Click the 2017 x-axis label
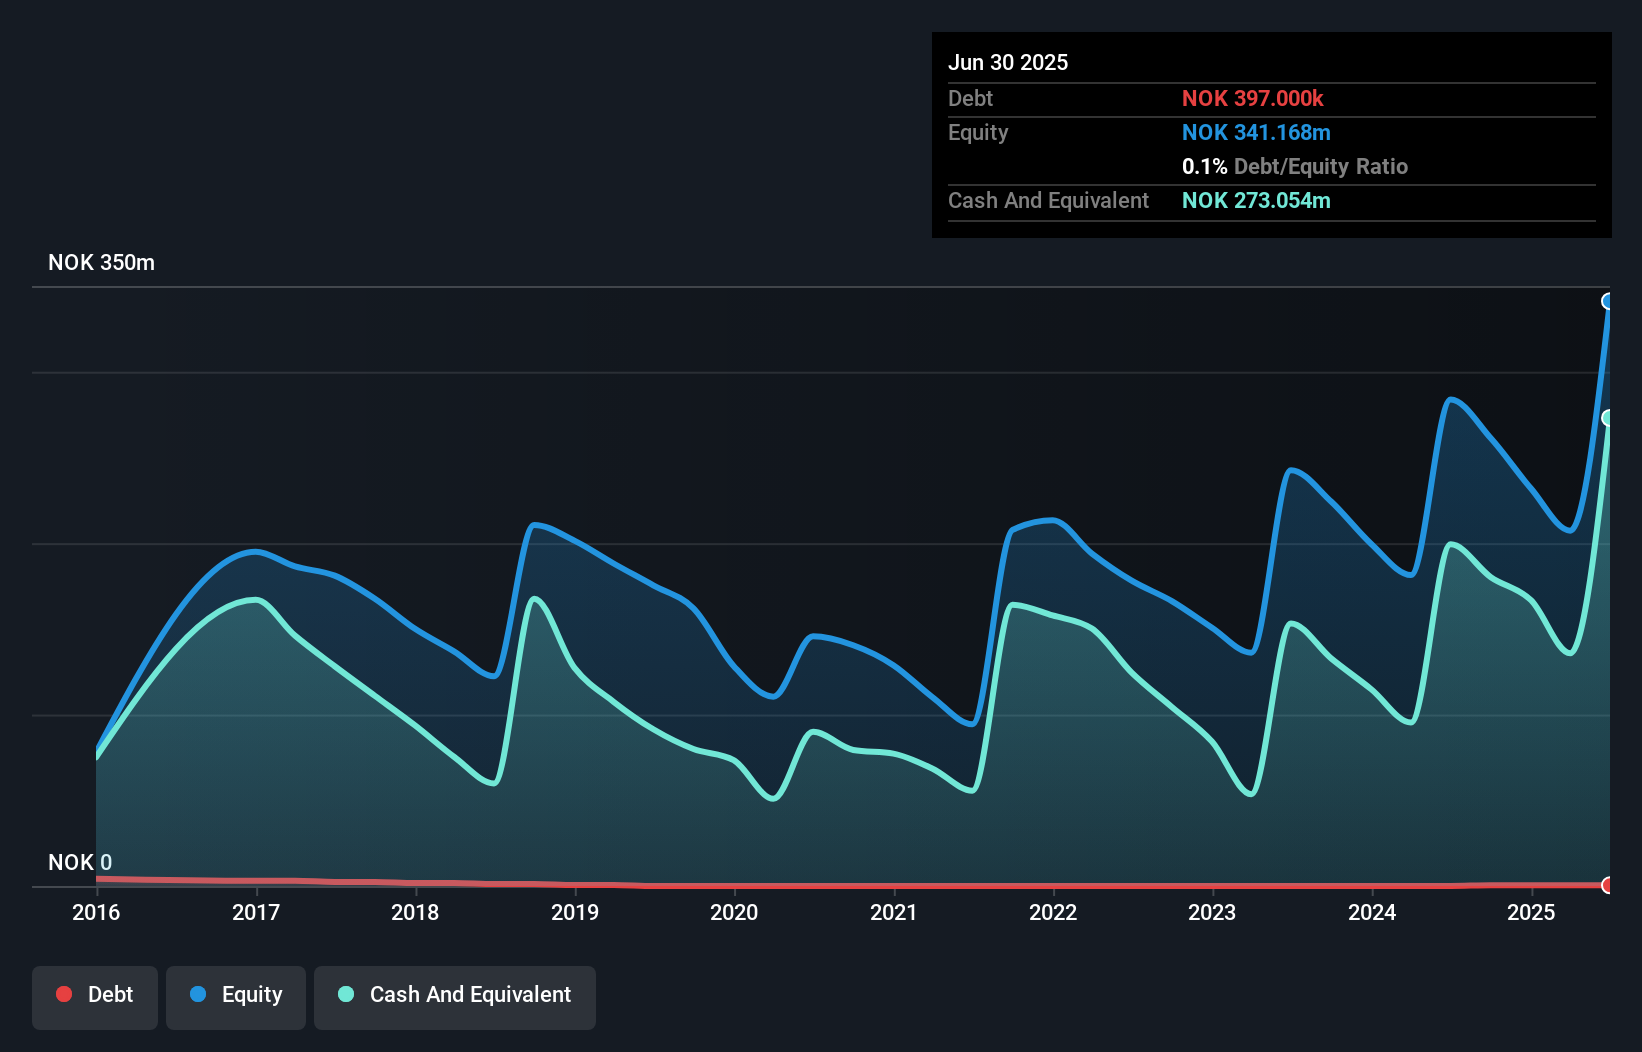The image size is (1642, 1052). pyautogui.click(x=256, y=912)
